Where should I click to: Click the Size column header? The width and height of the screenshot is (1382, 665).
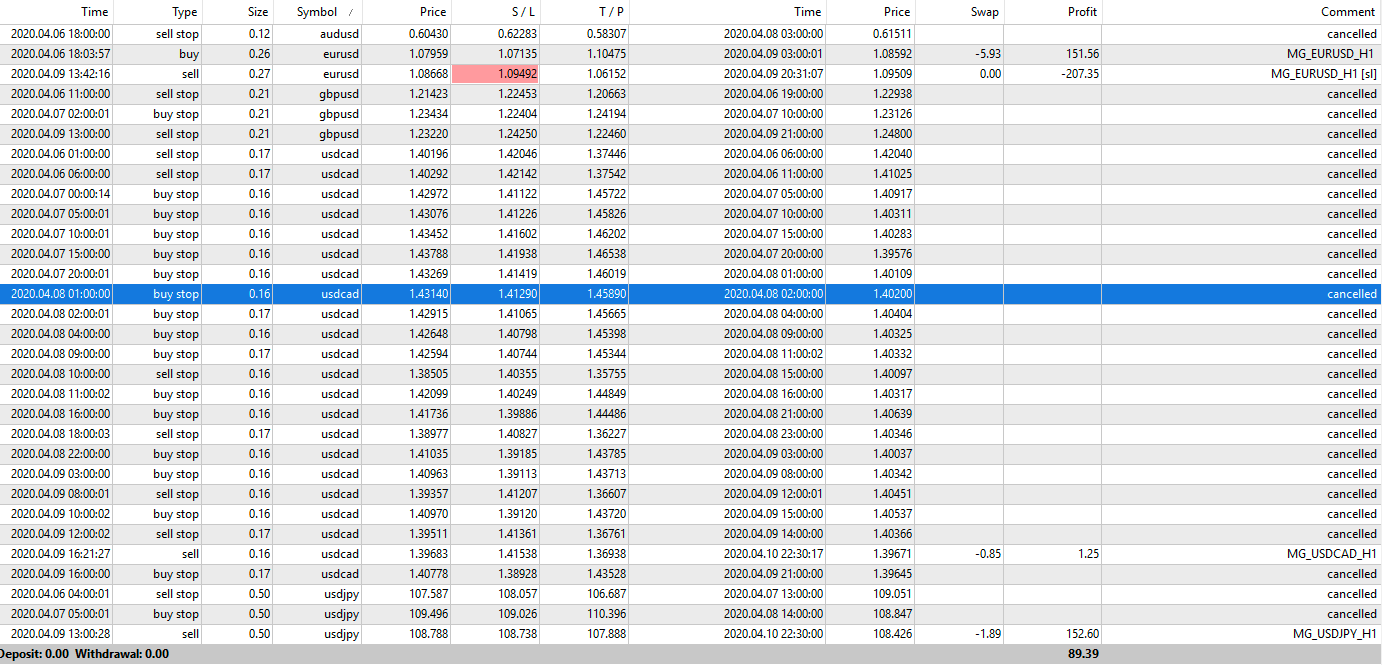pyautogui.click(x=258, y=12)
